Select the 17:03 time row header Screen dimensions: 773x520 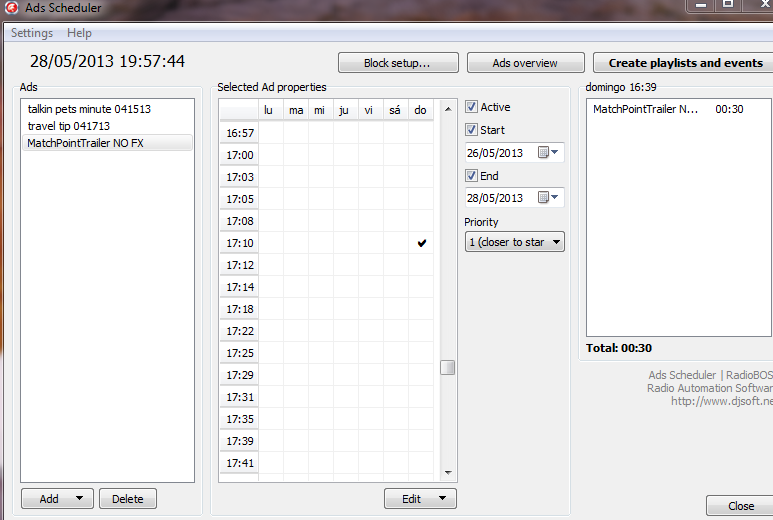[x=239, y=177]
